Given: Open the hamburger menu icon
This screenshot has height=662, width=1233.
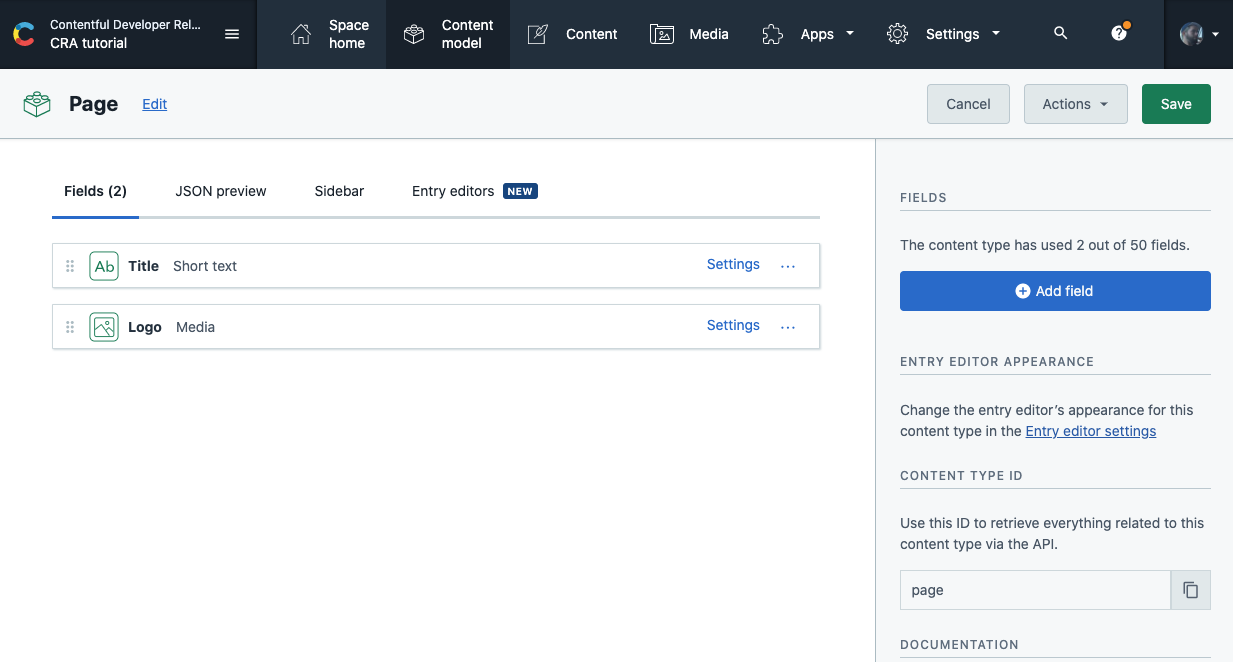Looking at the screenshot, I should point(232,33).
